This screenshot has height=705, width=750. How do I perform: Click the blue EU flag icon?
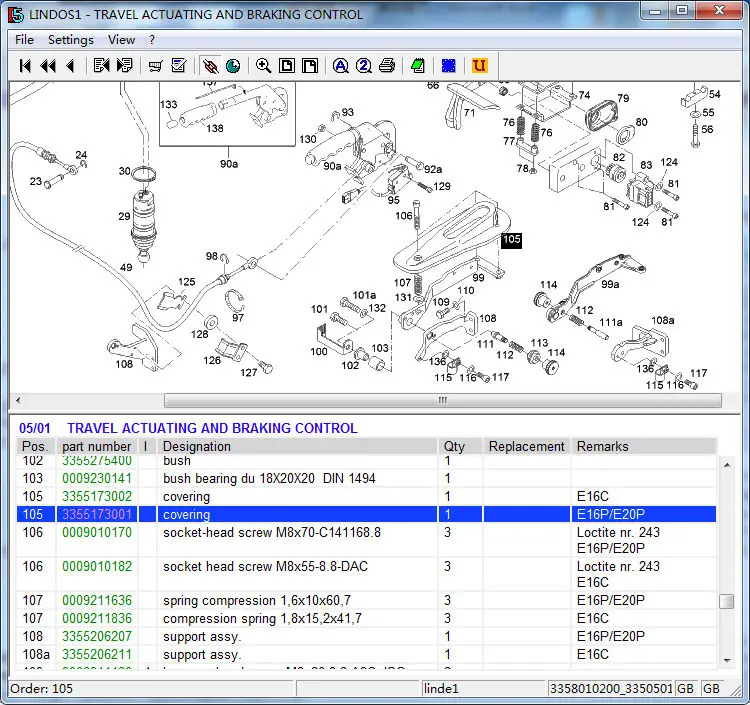(x=448, y=66)
